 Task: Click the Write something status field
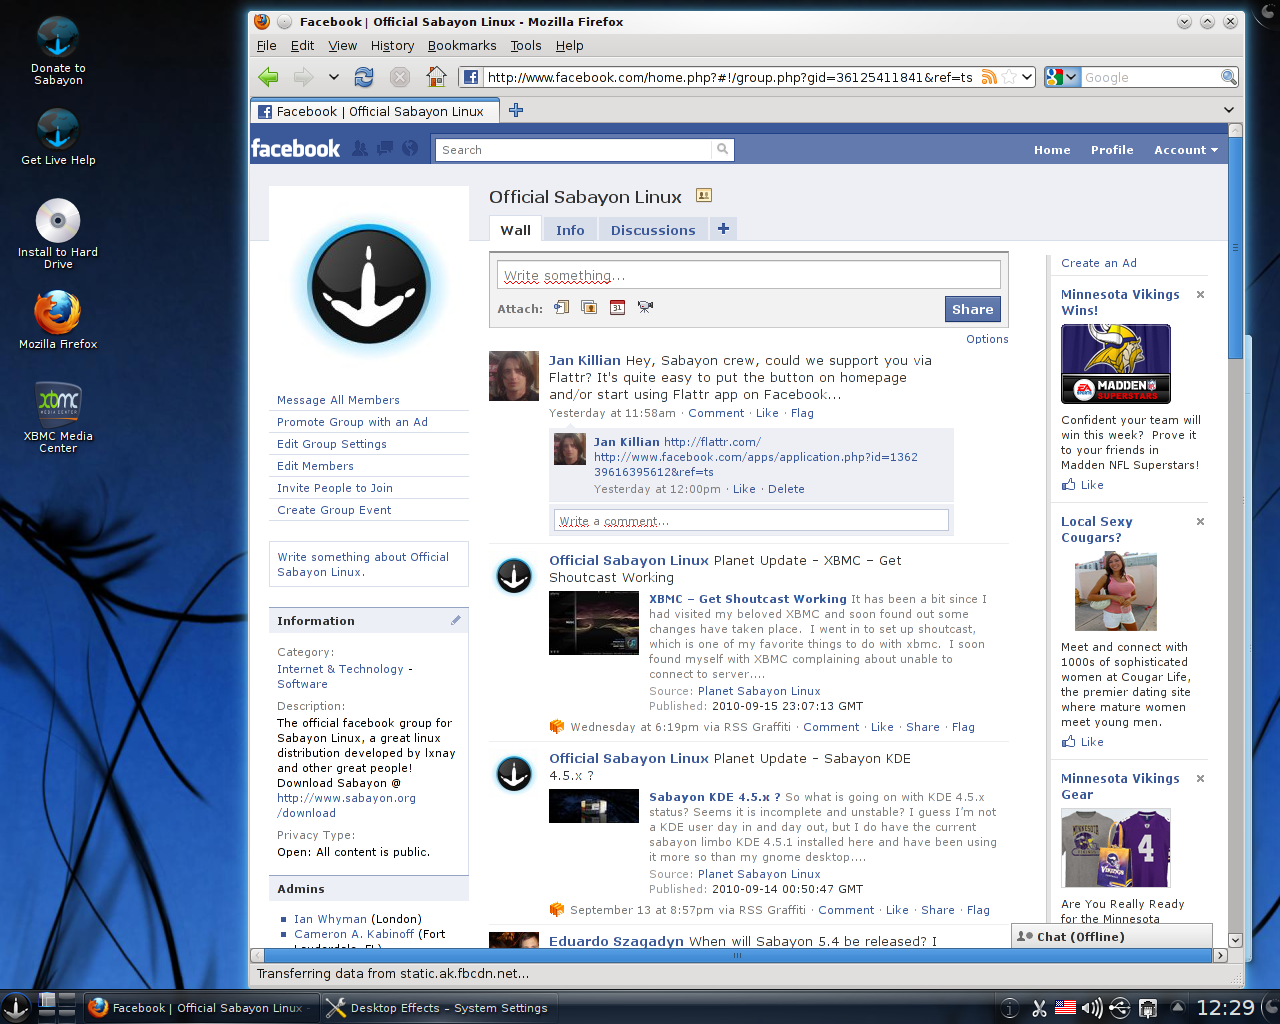[749, 276]
